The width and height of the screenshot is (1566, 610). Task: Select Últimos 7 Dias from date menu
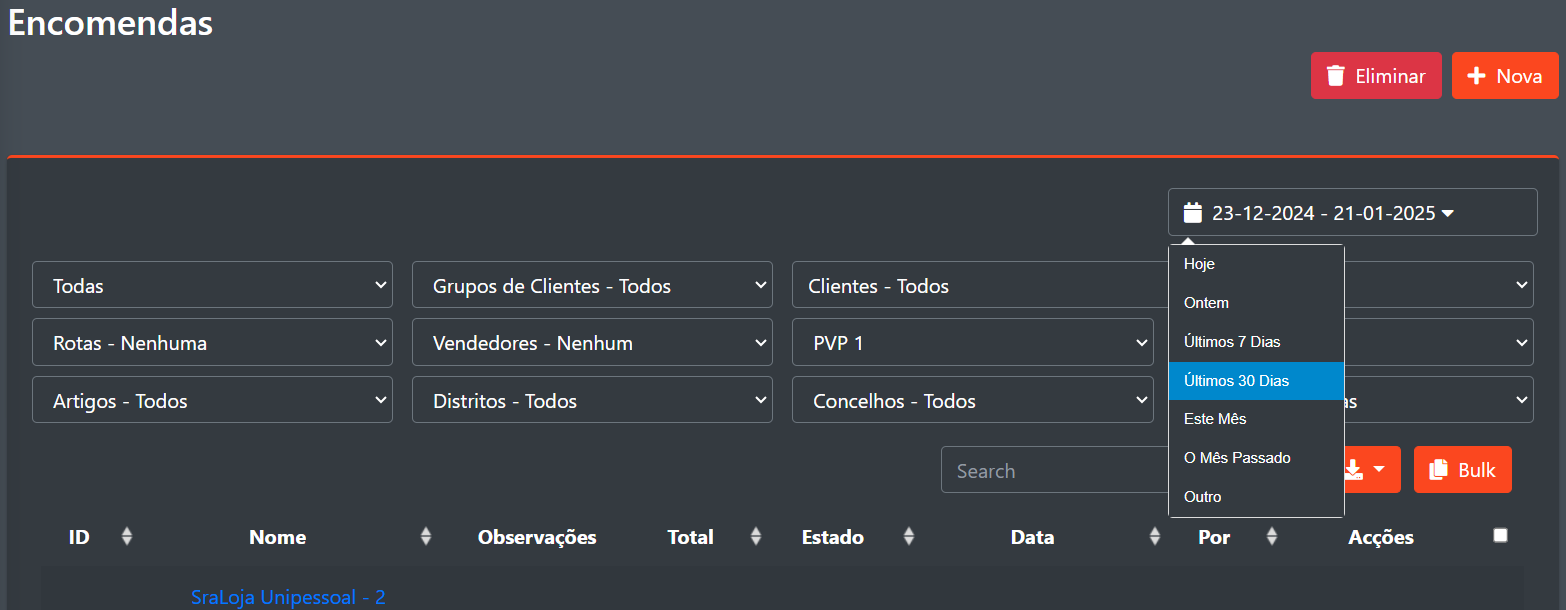pos(1232,342)
